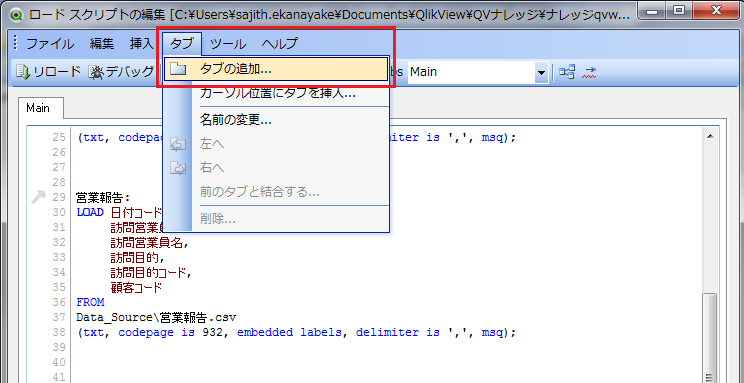Click the 顧客コード field on line 35
The width and height of the screenshot is (744, 383).
click(136, 288)
